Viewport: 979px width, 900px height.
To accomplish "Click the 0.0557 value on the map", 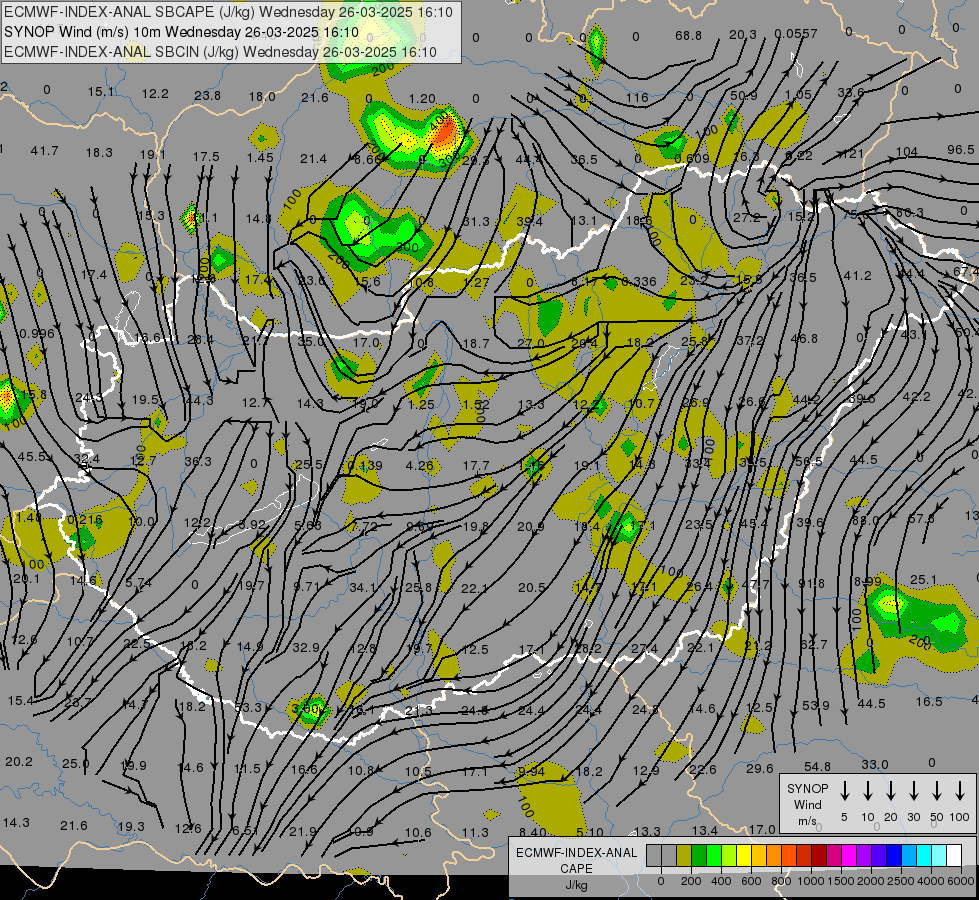I will 795,34.
